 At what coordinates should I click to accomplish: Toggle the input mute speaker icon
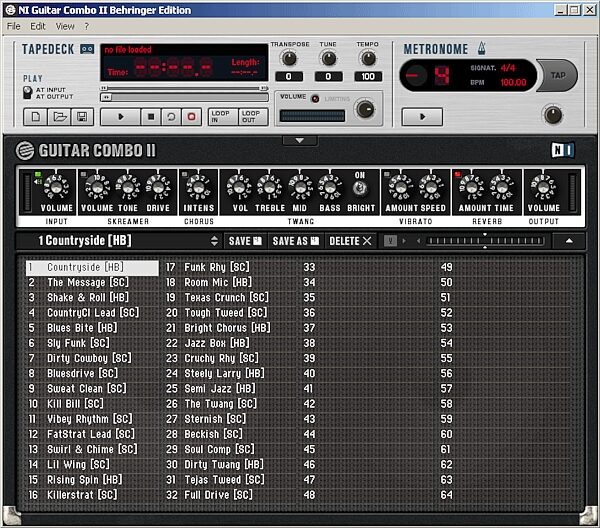[x=38, y=182]
